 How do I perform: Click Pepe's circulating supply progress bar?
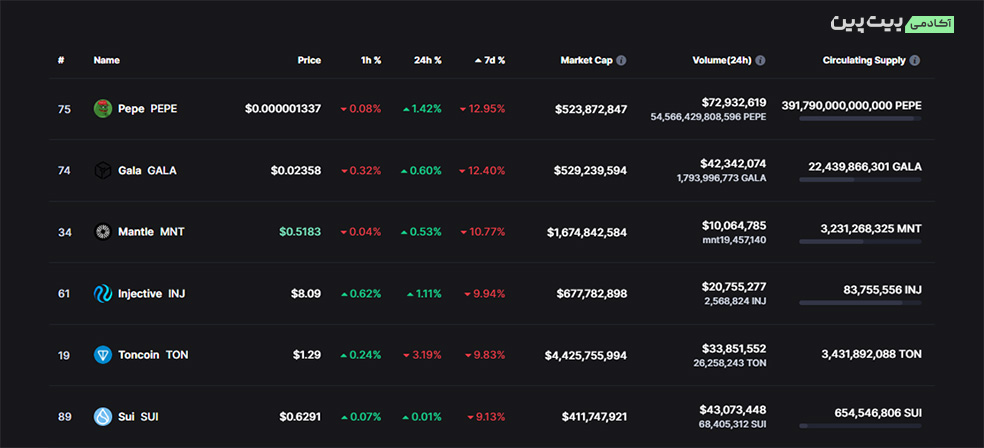point(860,119)
